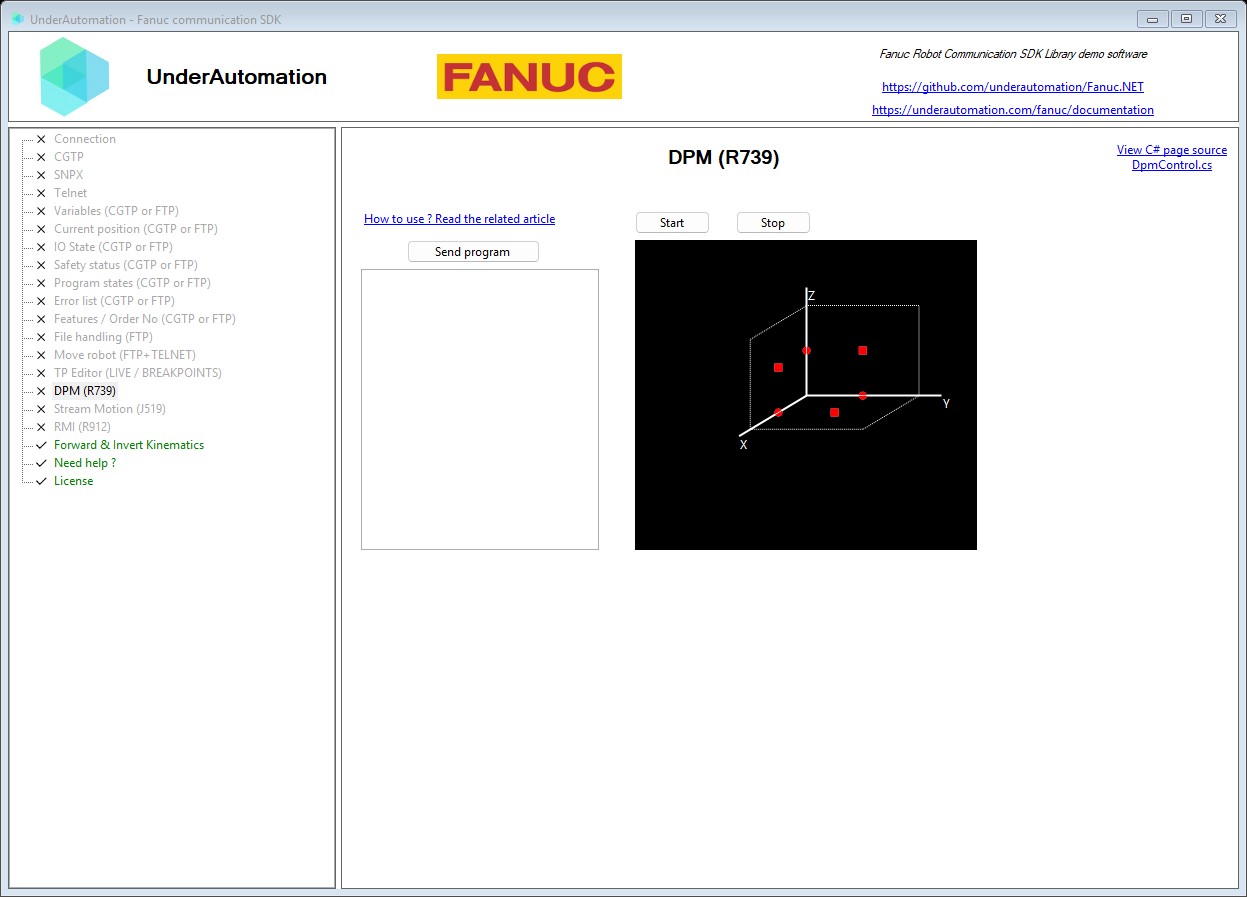Open Features / Order No entry
This screenshot has height=897, width=1247.
pos(145,319)
